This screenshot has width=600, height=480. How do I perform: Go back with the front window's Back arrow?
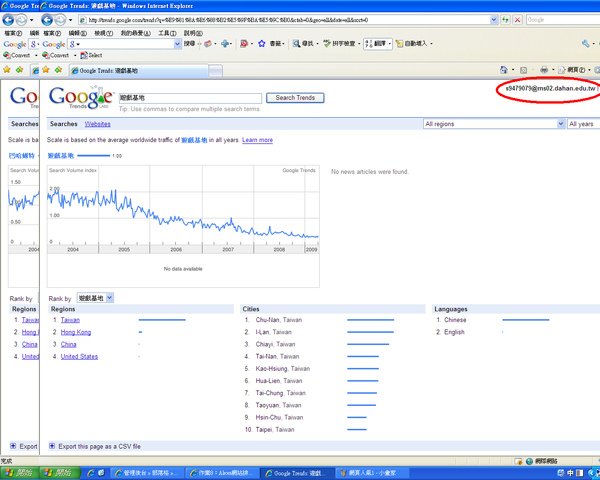tap(47, 20)
